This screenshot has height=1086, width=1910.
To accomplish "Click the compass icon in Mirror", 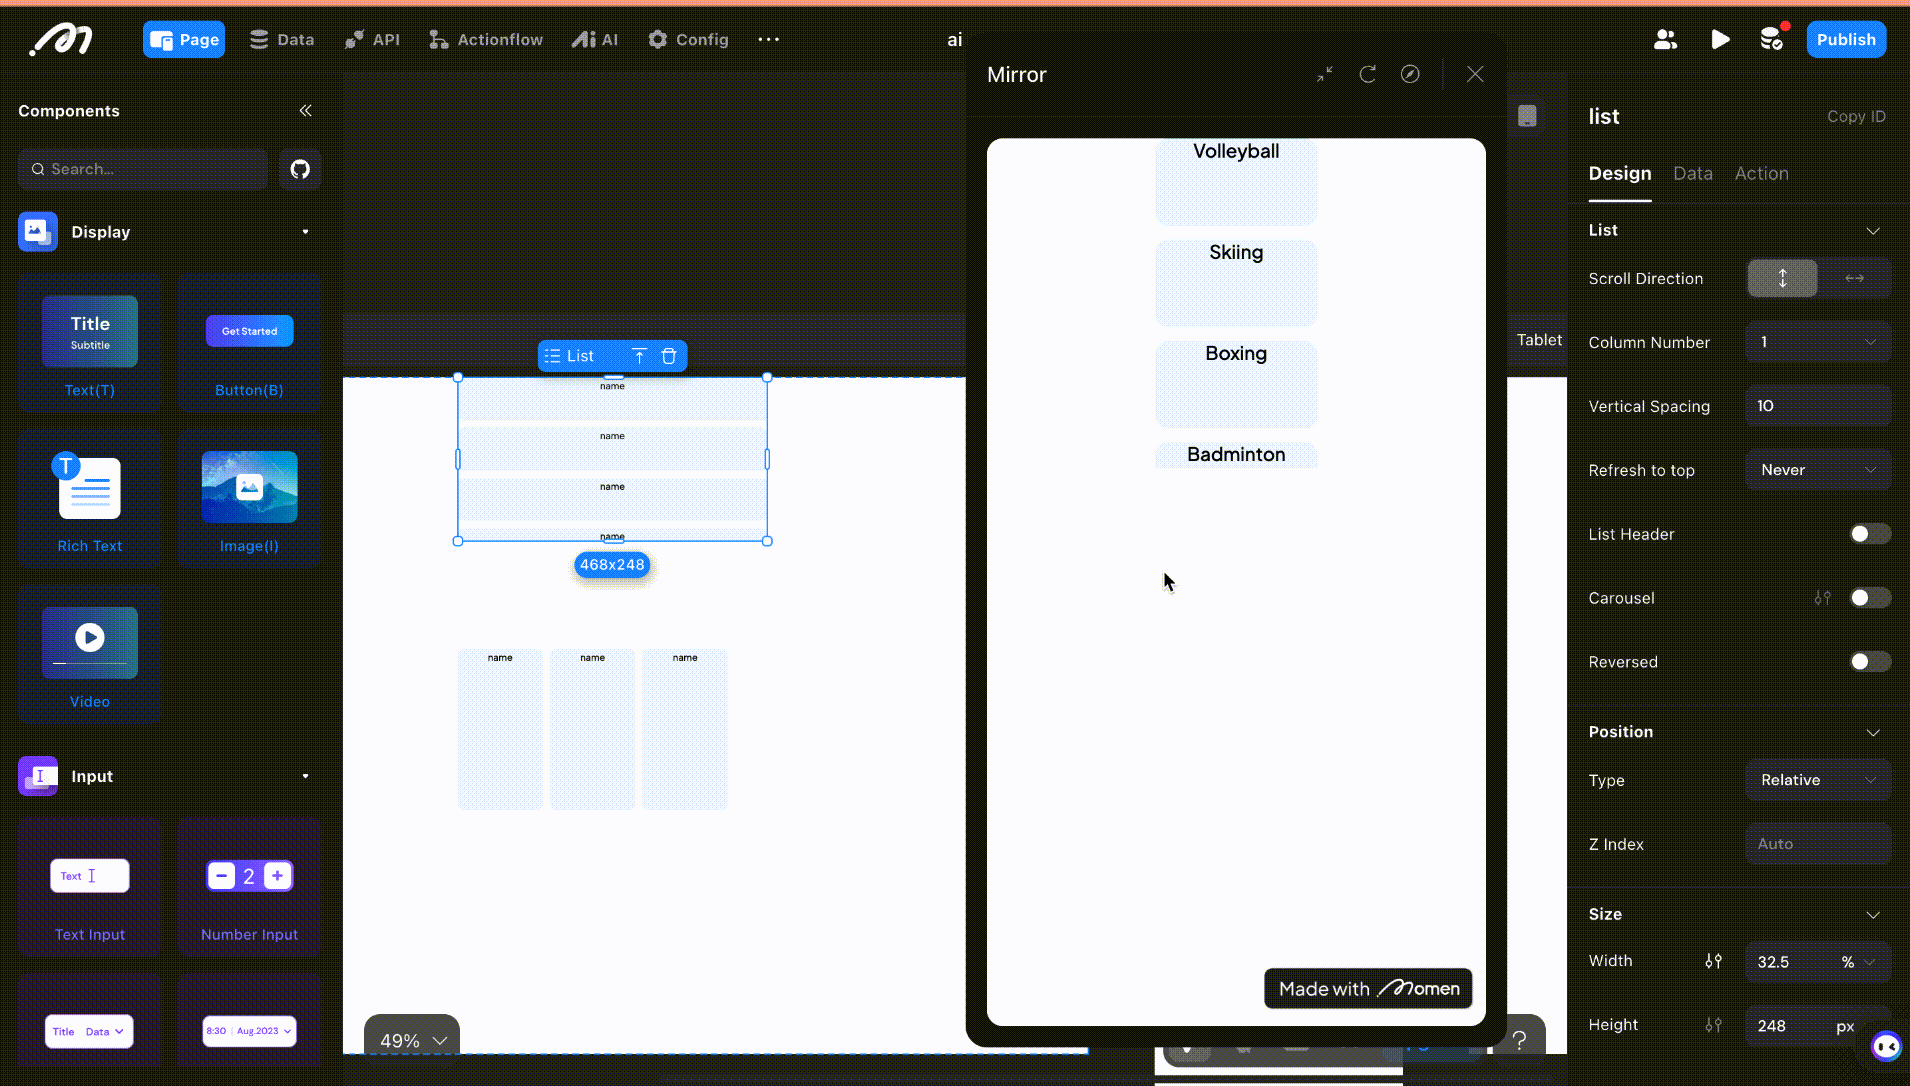I will coord(1410,75).
